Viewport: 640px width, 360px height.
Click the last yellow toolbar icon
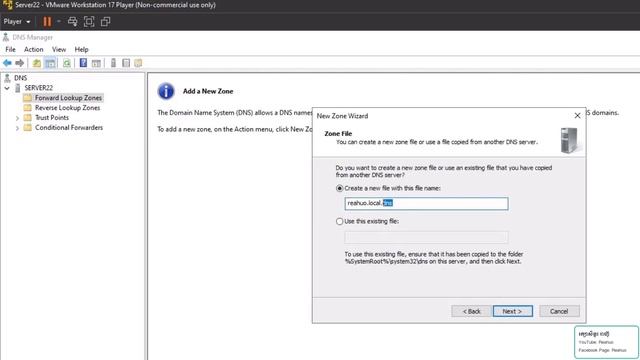(138, 63)
